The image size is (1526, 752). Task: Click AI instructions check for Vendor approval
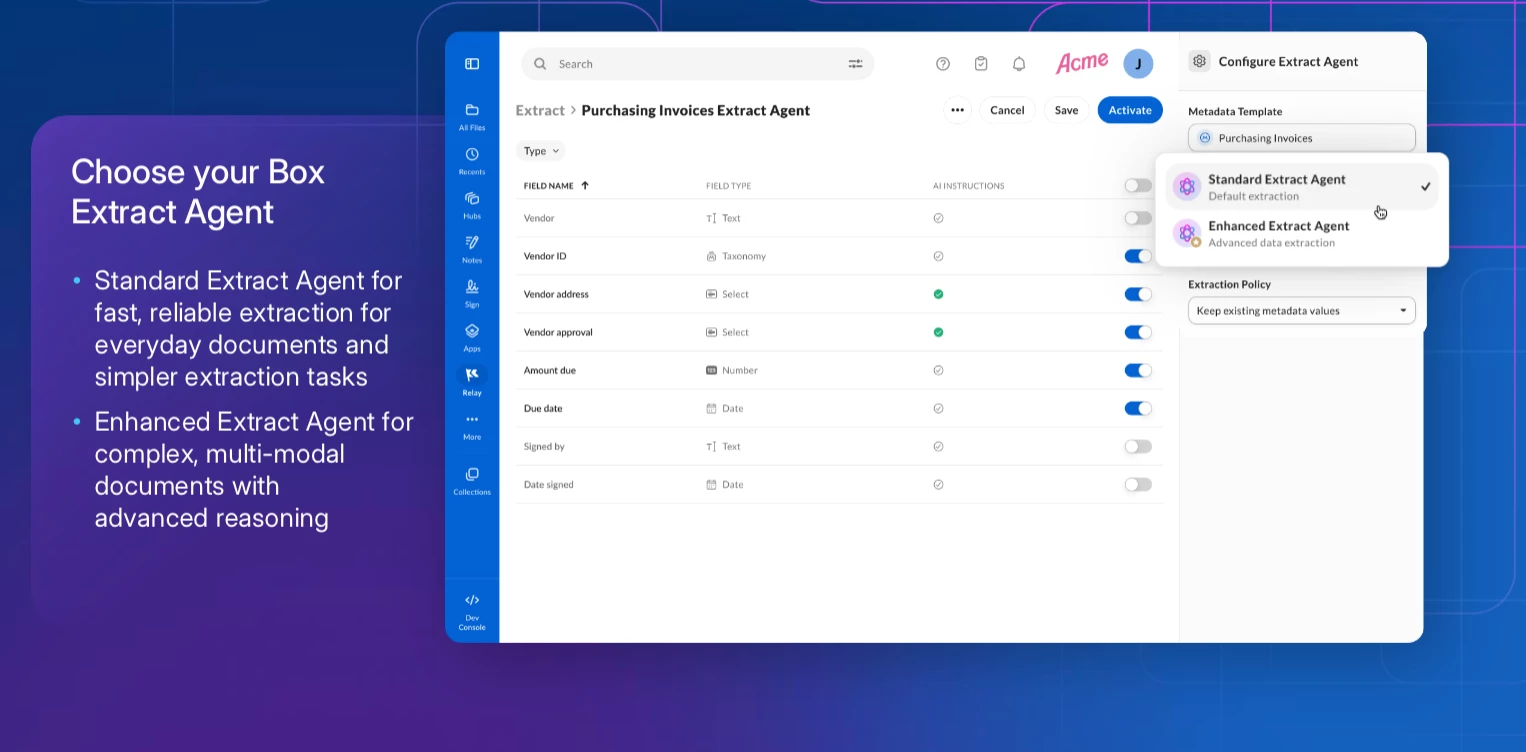938,332
